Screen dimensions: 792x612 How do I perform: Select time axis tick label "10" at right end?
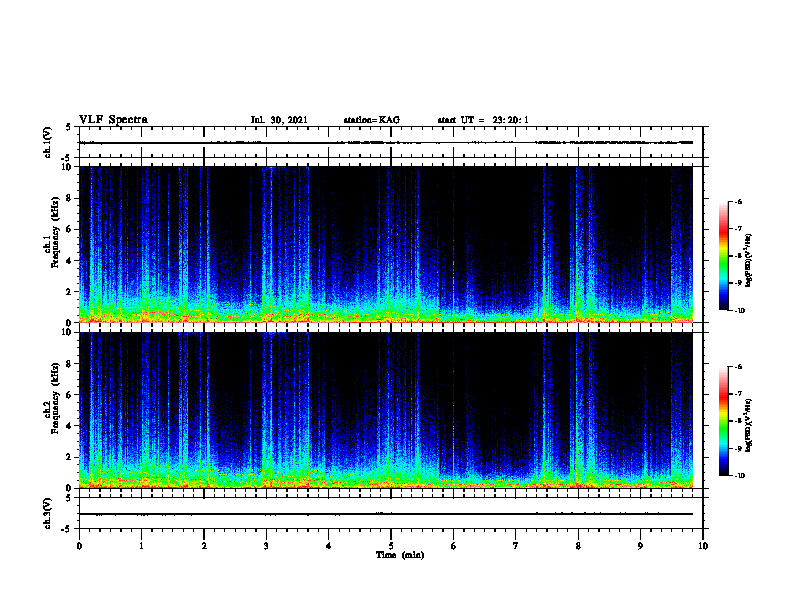click(703, 546)
